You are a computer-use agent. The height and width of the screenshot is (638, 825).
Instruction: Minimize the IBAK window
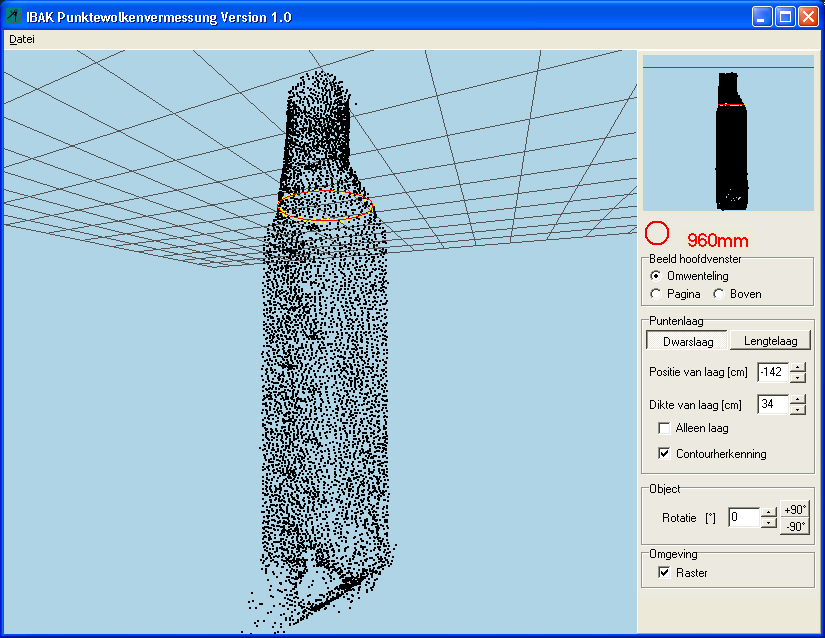pos(761,16)
